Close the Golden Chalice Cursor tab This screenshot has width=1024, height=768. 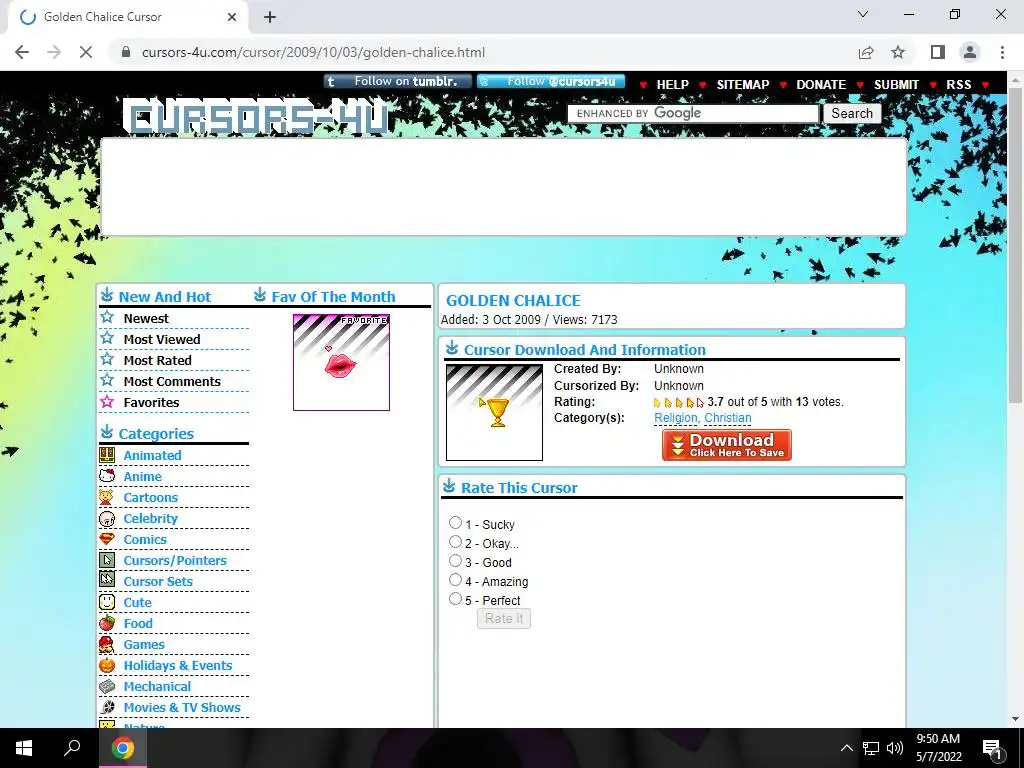click(232, 17)
